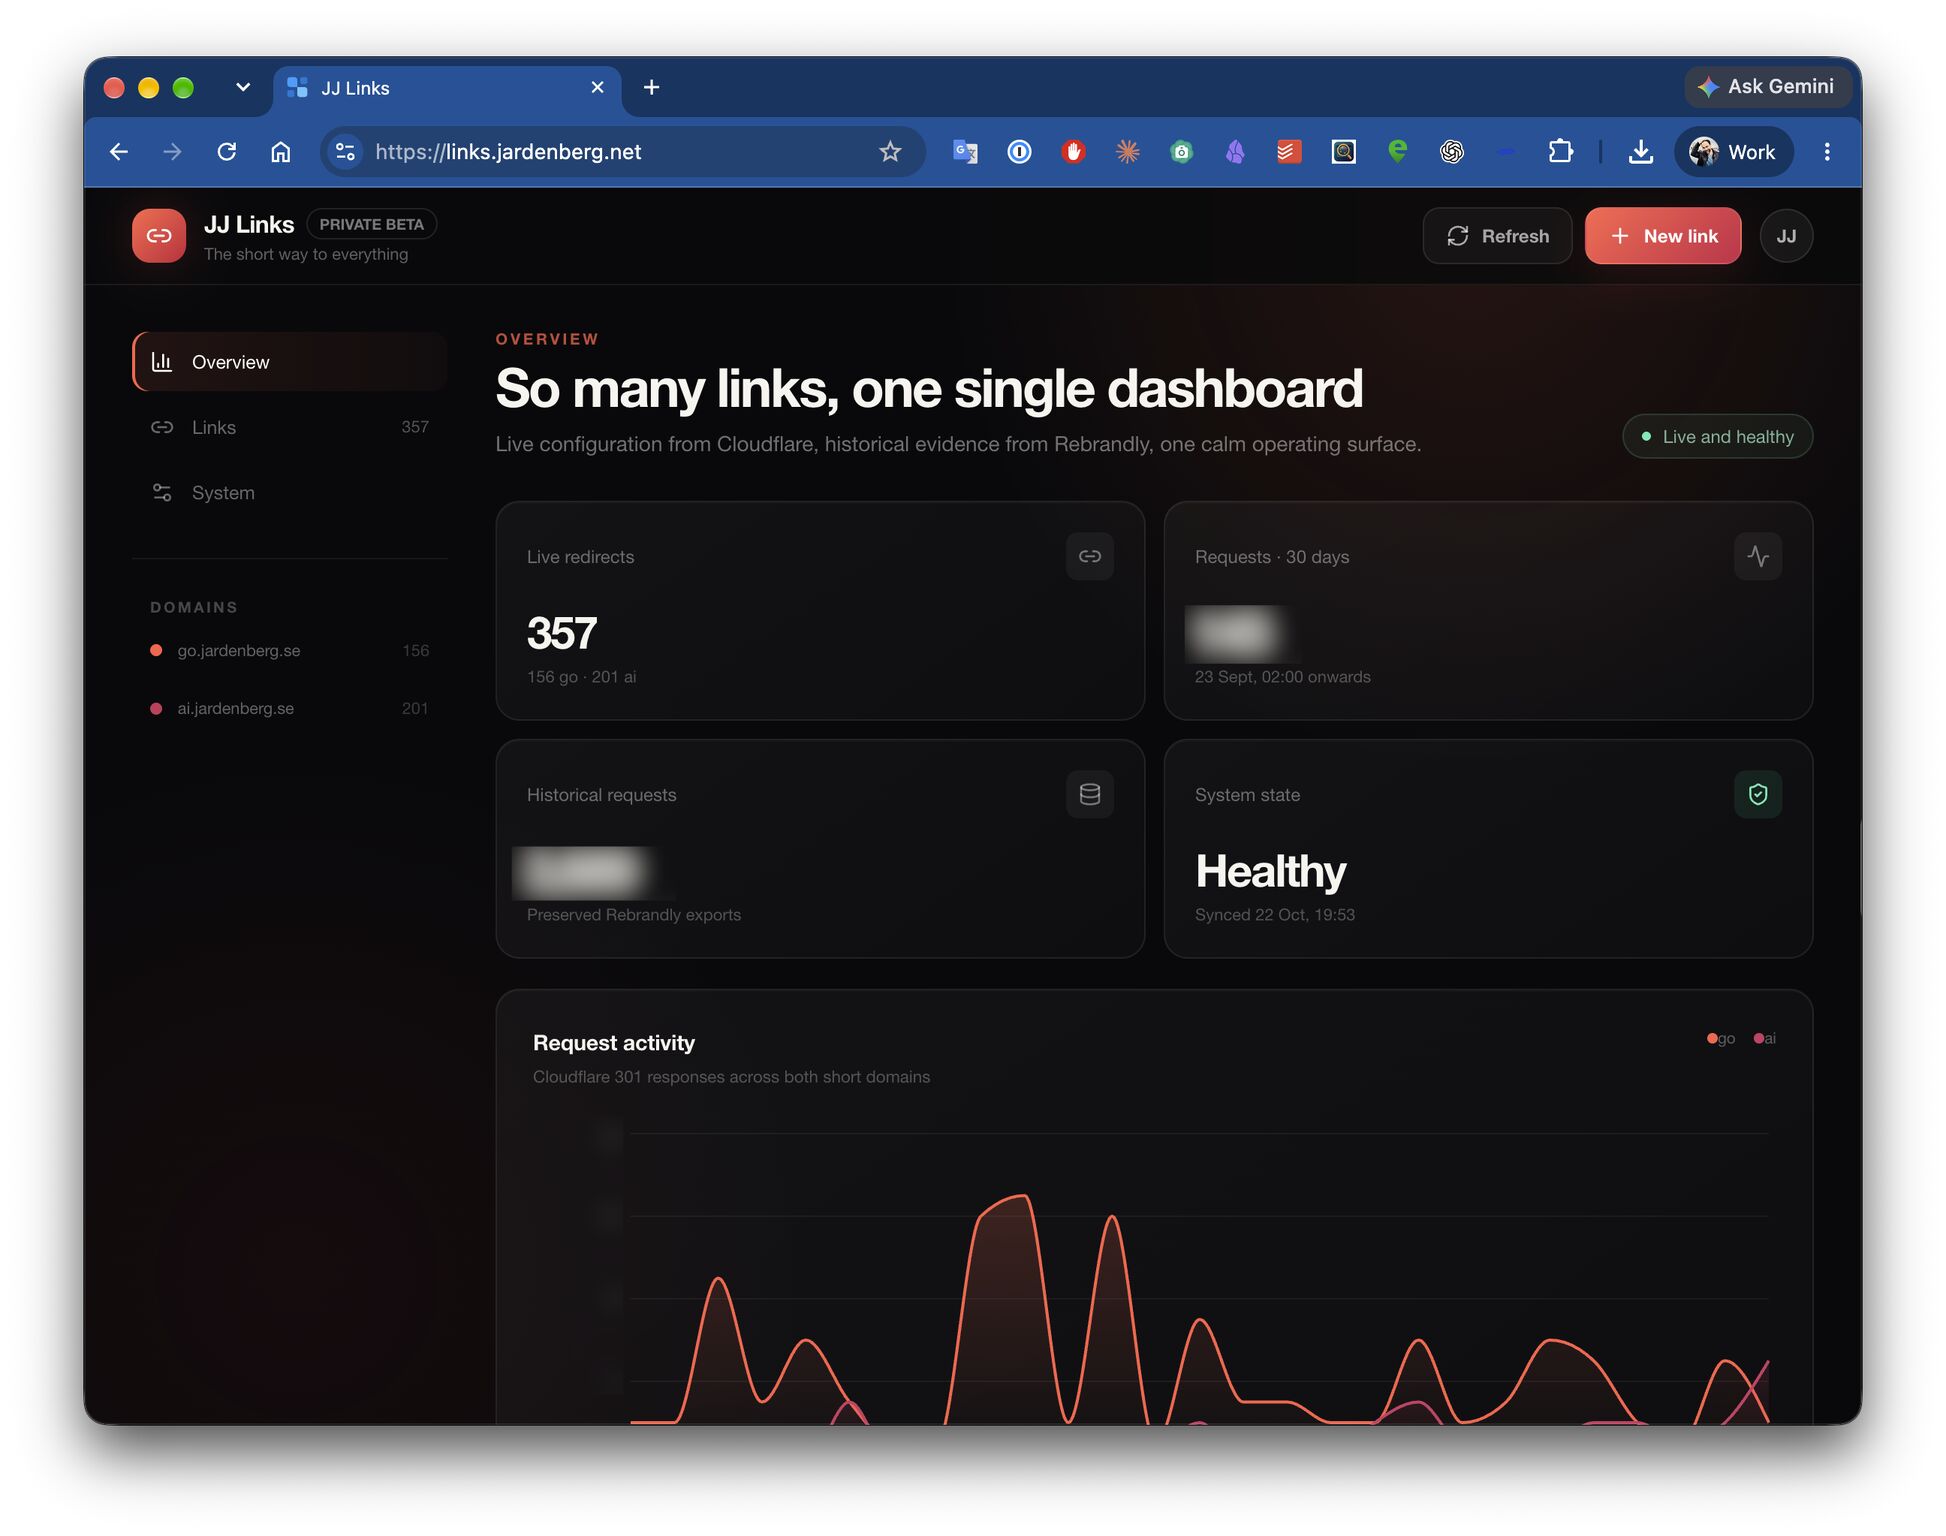Viewport: 1946px width, 1536px height.
Task: Select Overview in the sidebar
Action: click(290, 362)
